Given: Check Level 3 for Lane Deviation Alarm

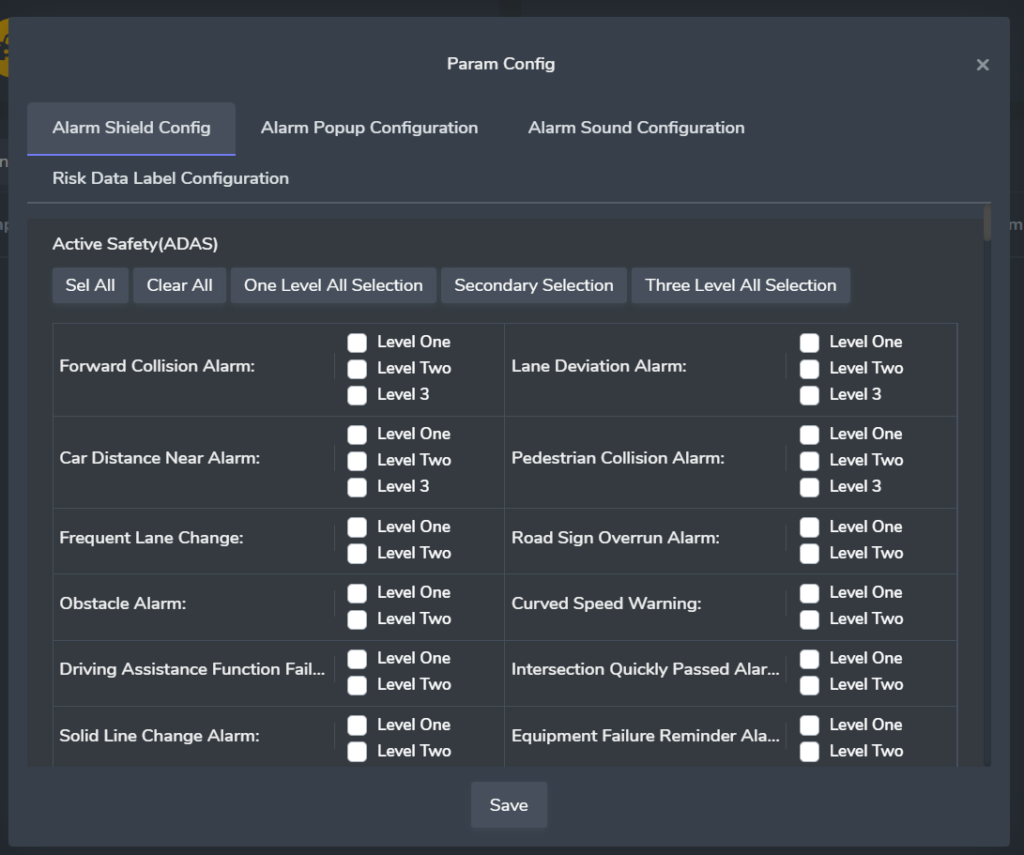Looking at the screenshot, I should click(809, 395).
